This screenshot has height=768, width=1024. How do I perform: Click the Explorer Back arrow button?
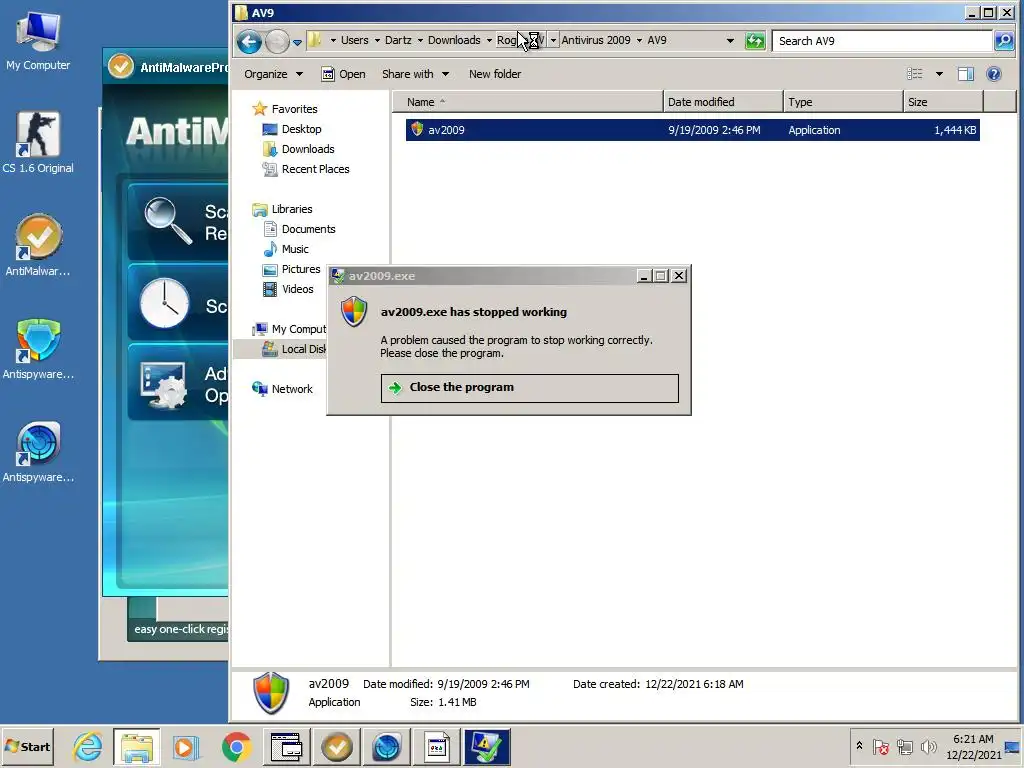[x=249, y=42]
